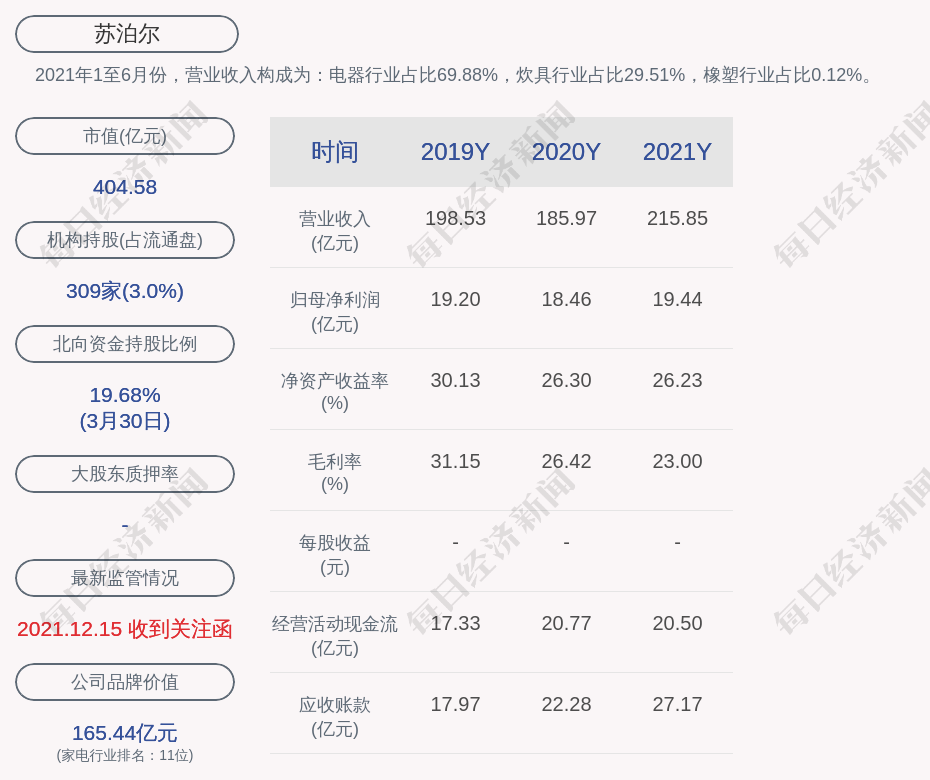The image size is (930, 780).
Task: Click the brand value 165.44亿元
Action: coord(125,733)
